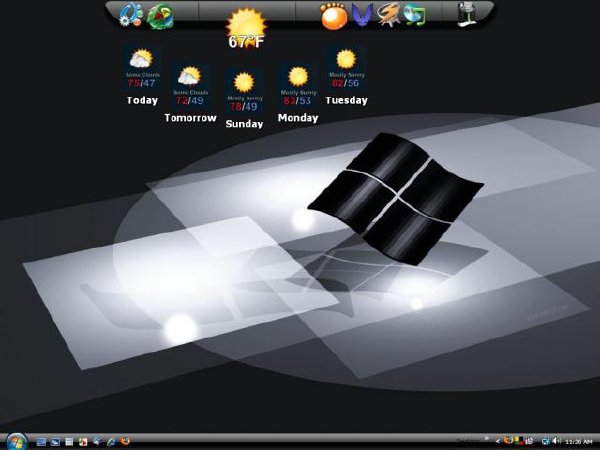Launch Internet Explorer from quick launch

(111, 442)
